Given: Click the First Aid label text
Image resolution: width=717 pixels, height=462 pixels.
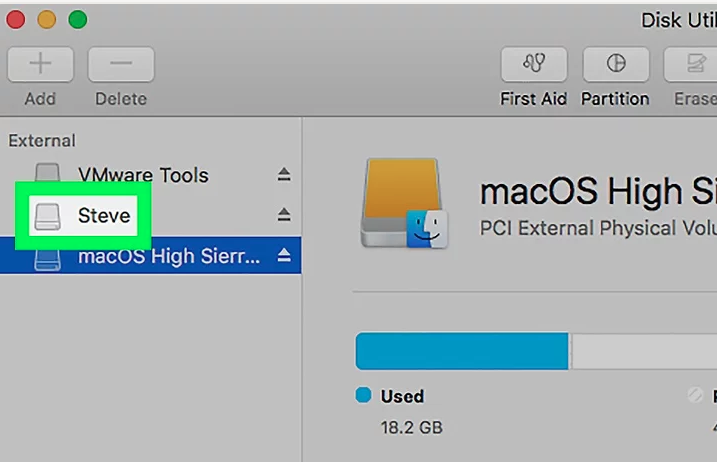Looking at the screenshot, I should [534, 99].
